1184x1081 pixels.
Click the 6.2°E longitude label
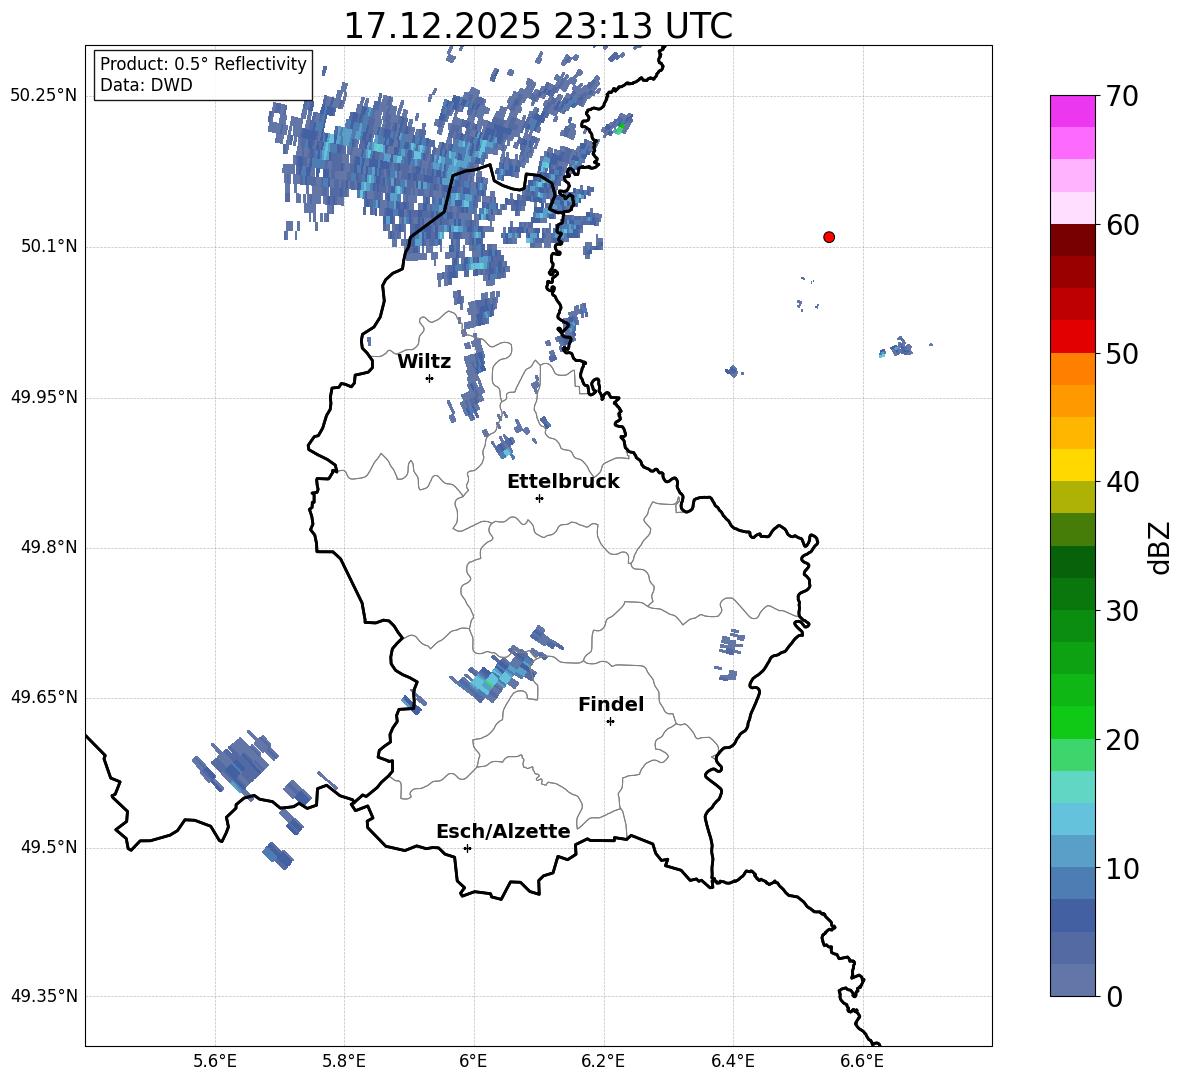coord(603,1061)
